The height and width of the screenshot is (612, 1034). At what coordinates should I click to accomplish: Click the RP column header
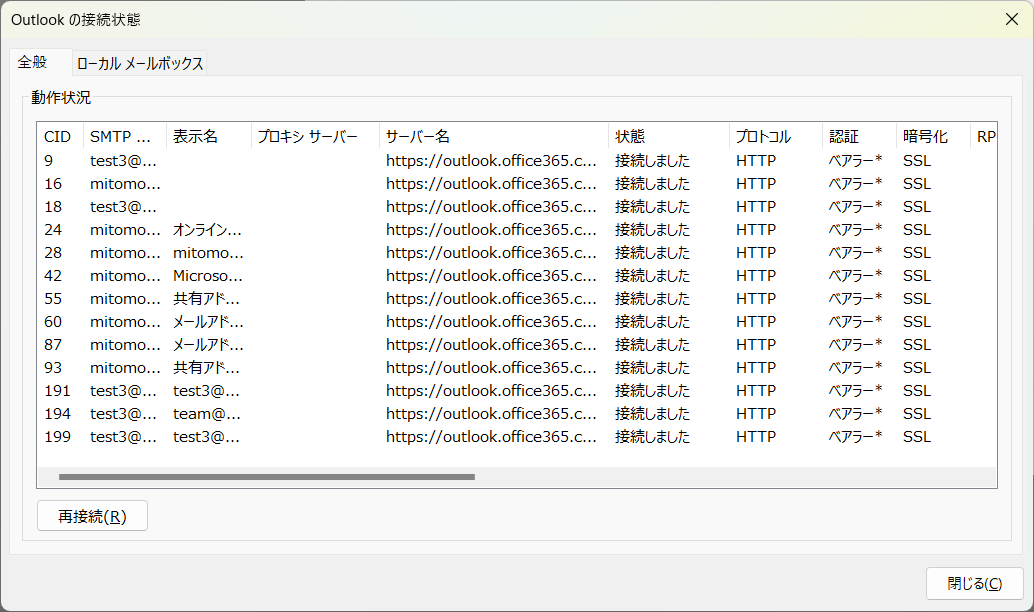click(984, 137)
